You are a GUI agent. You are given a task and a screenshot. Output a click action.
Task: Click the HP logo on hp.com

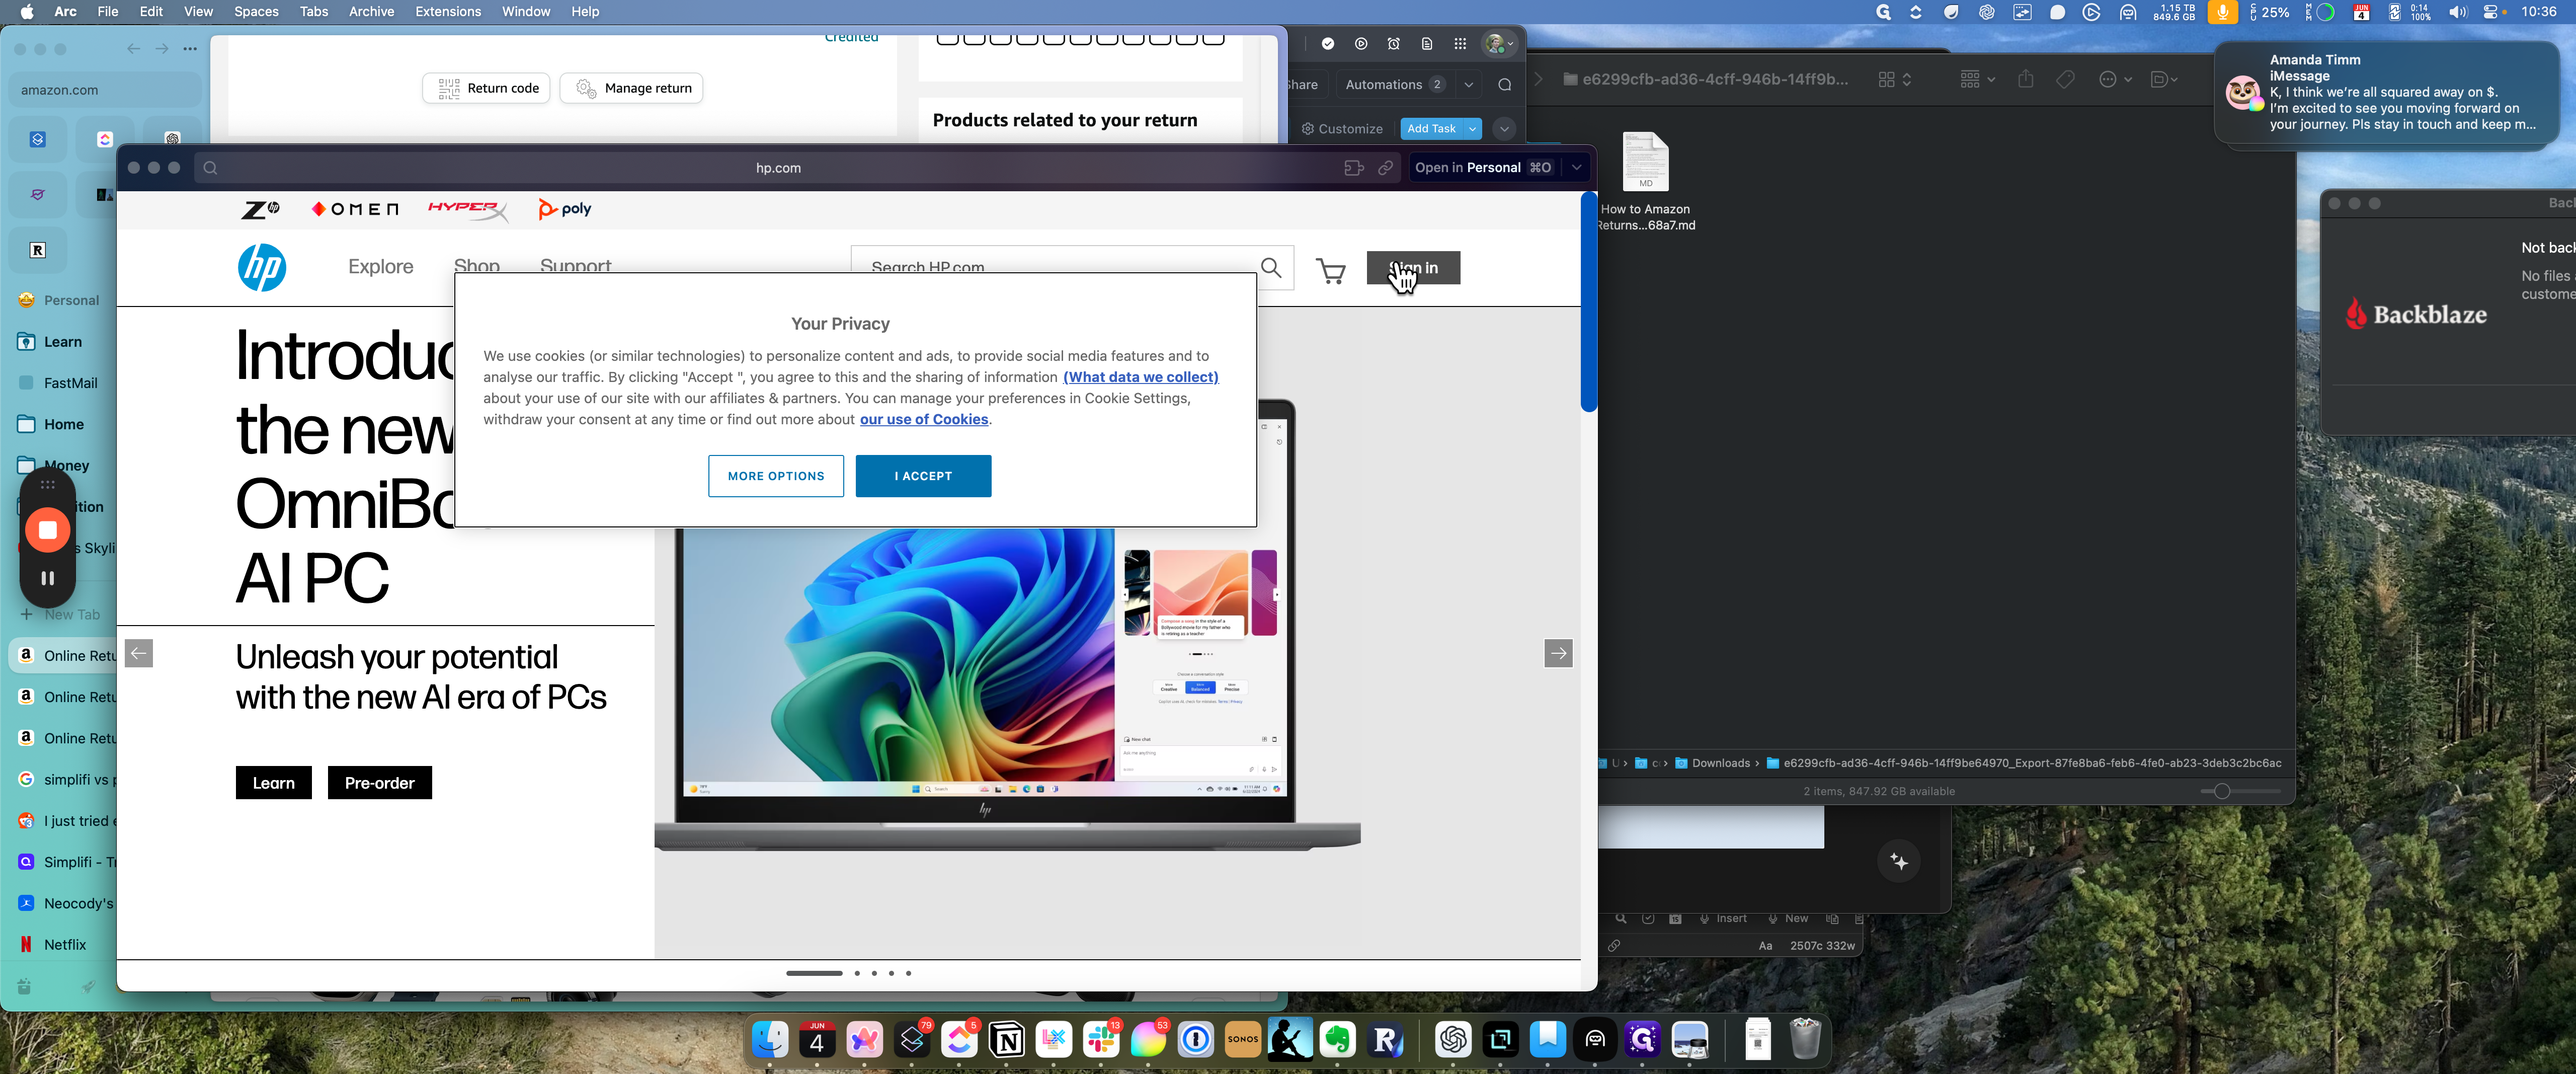click(262, 268)
